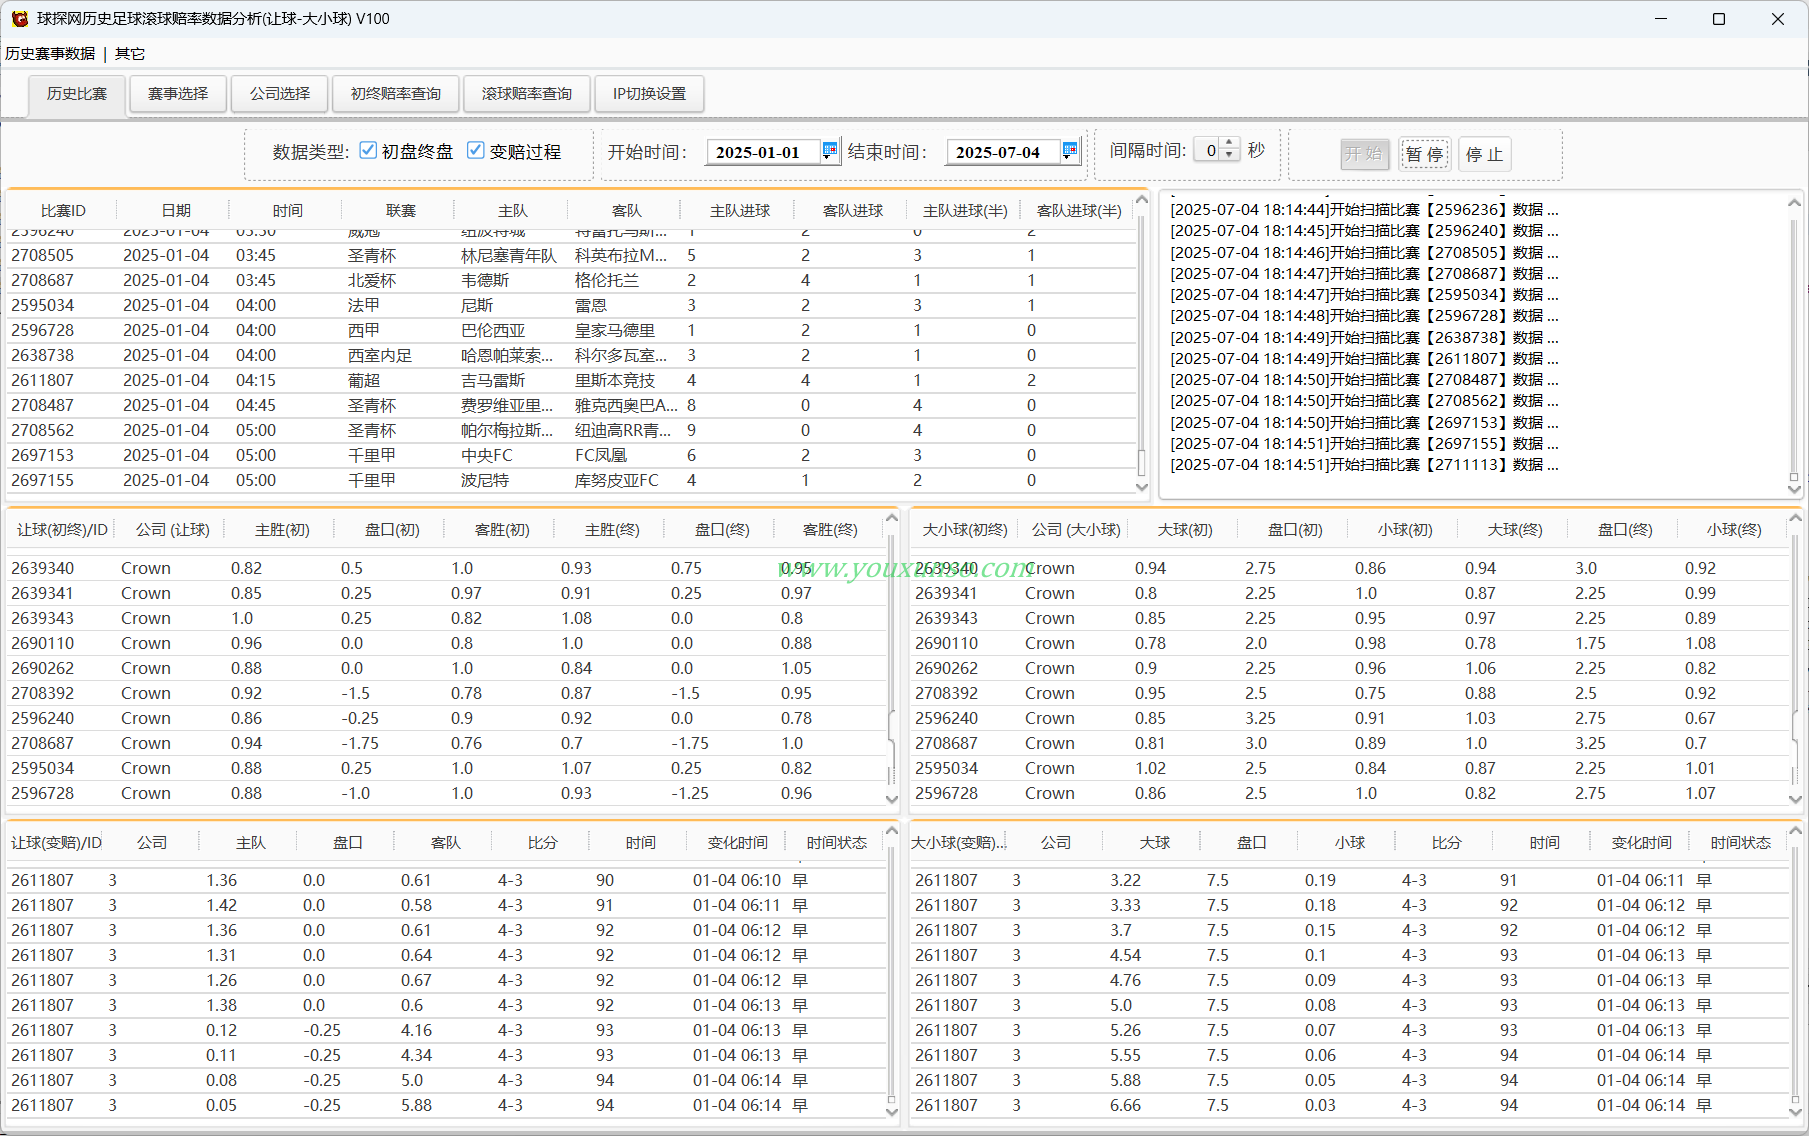Decrease interval seconds stepper down arrow
Viewport: 1809px width, 1136px height.
point(1230,156)
